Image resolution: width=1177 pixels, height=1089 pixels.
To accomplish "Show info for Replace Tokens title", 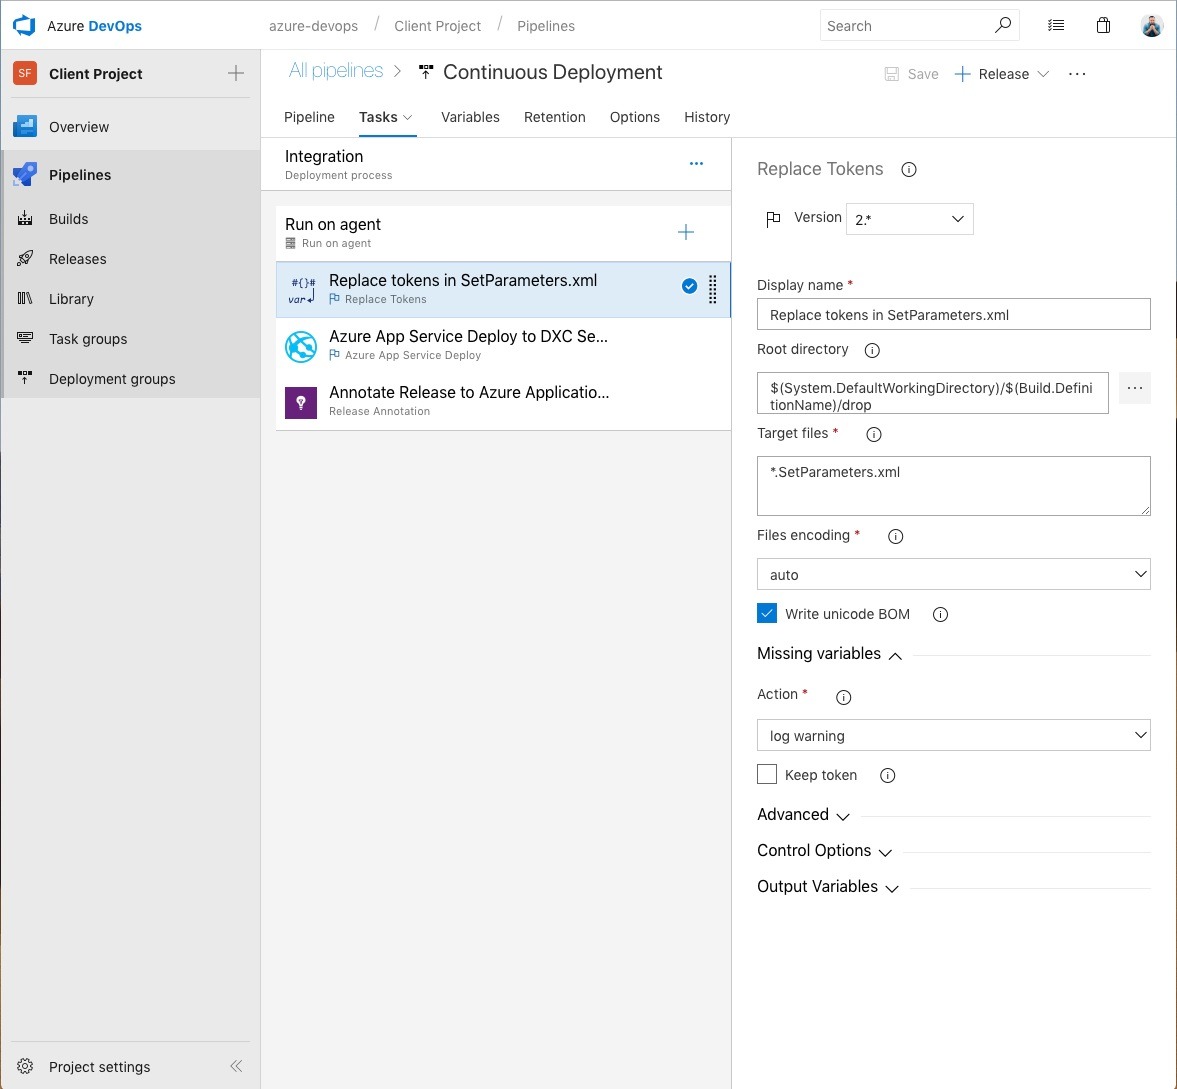I will pyautogui.click(x=908, y=170).
